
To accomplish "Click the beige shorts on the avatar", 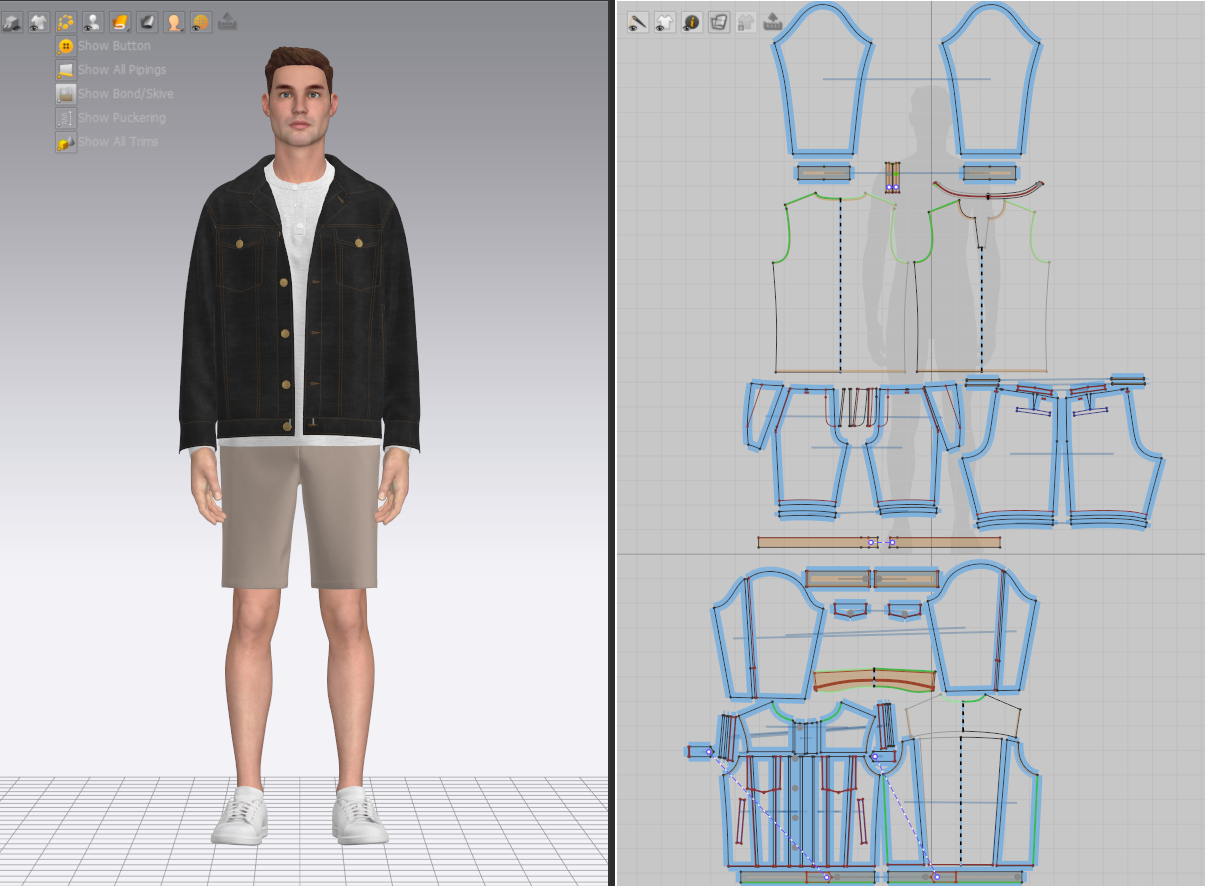I will [299, 517].
